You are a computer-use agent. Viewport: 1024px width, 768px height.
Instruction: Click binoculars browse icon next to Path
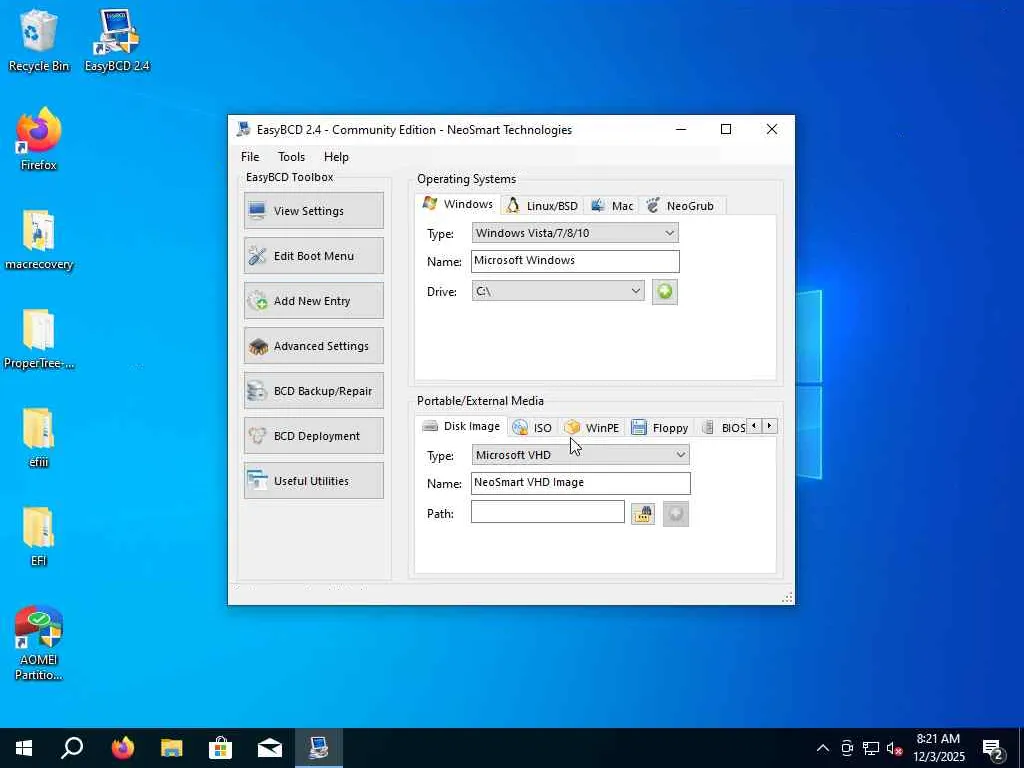coord(643,513)
